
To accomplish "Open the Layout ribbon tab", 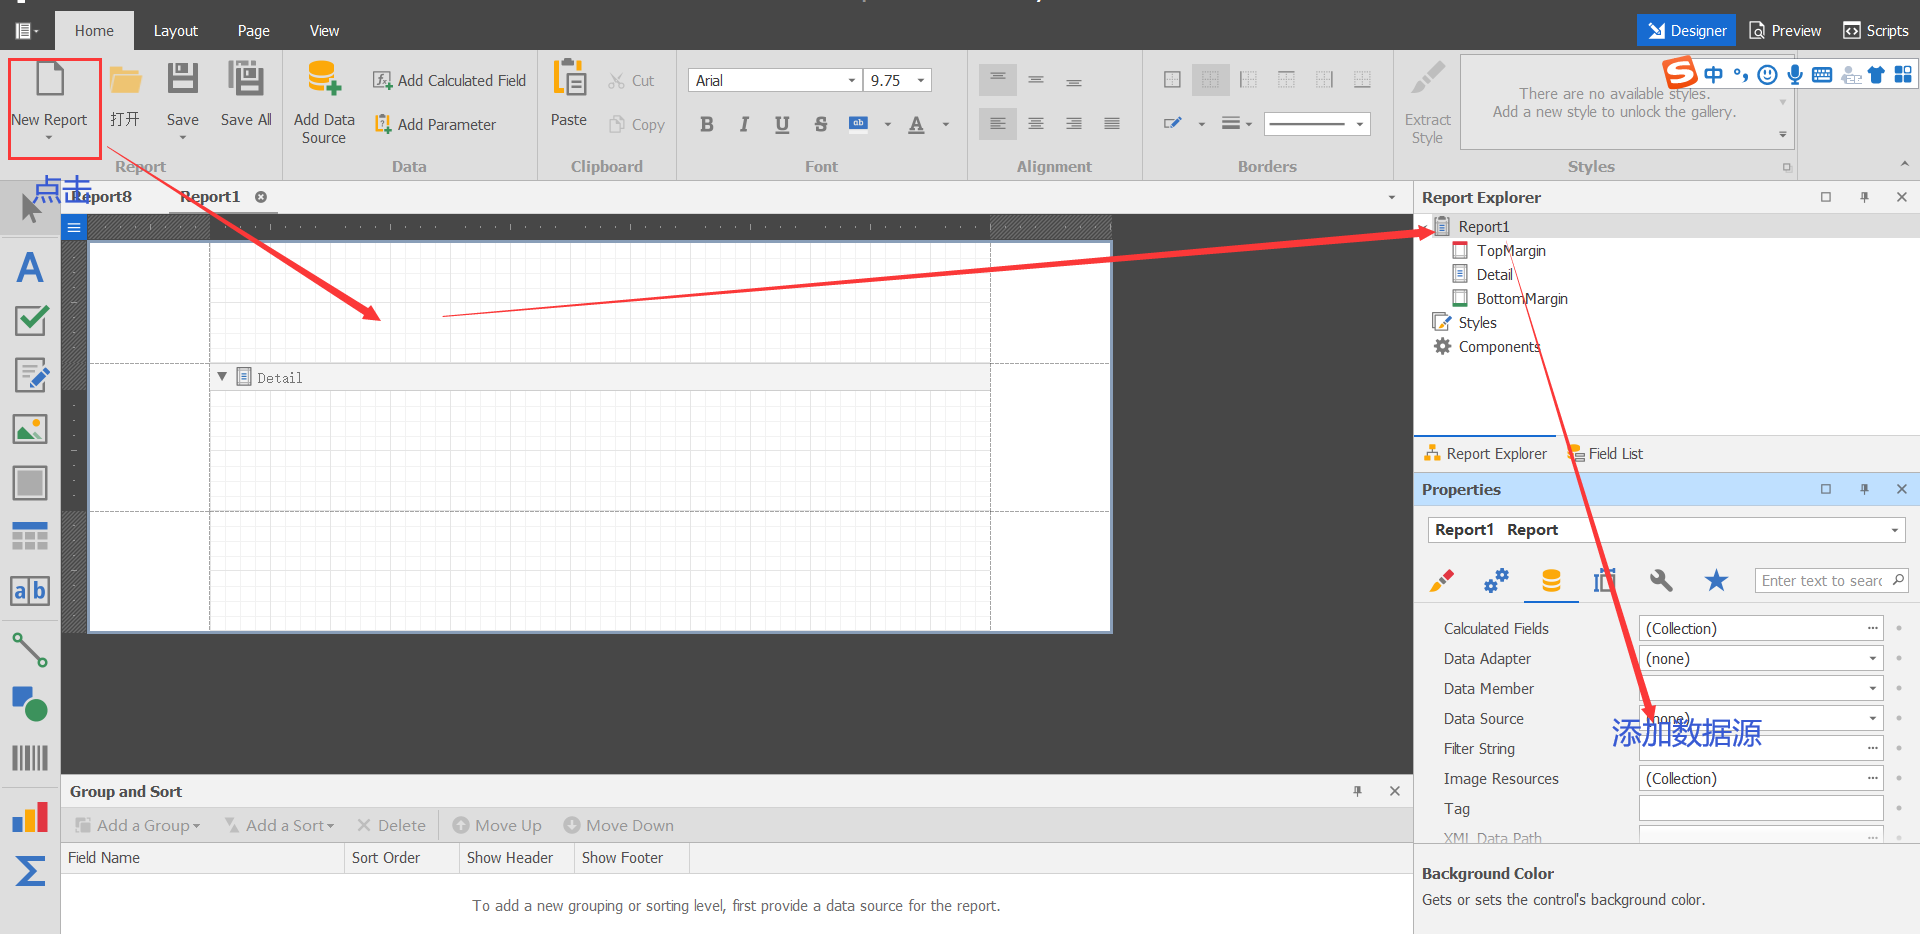I will tap(176, 30).
